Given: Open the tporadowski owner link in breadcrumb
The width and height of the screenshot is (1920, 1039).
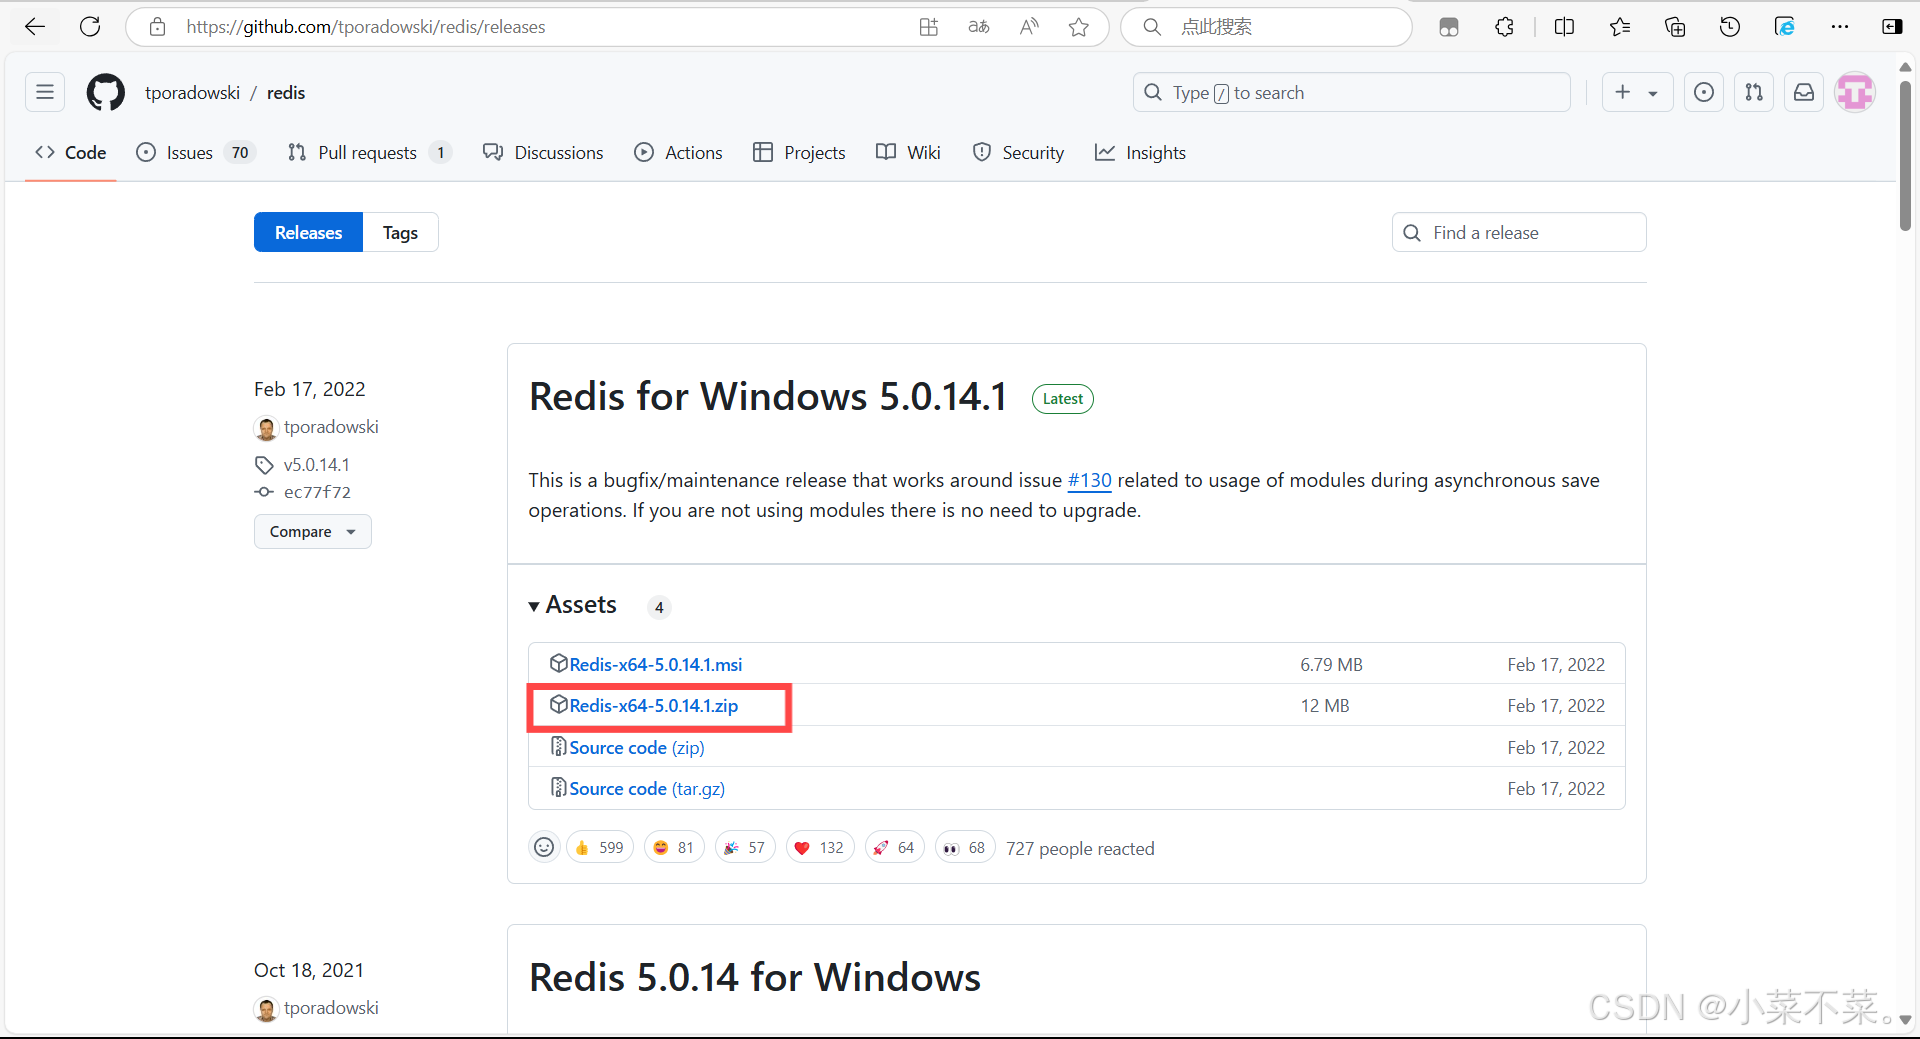Looking at the screenshot, I should (x=192, y=92).
